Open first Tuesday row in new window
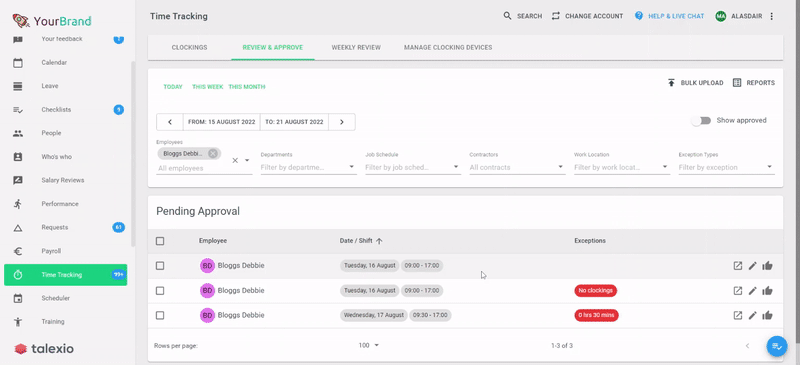This screenshot has height=365, width=800. 738,265
